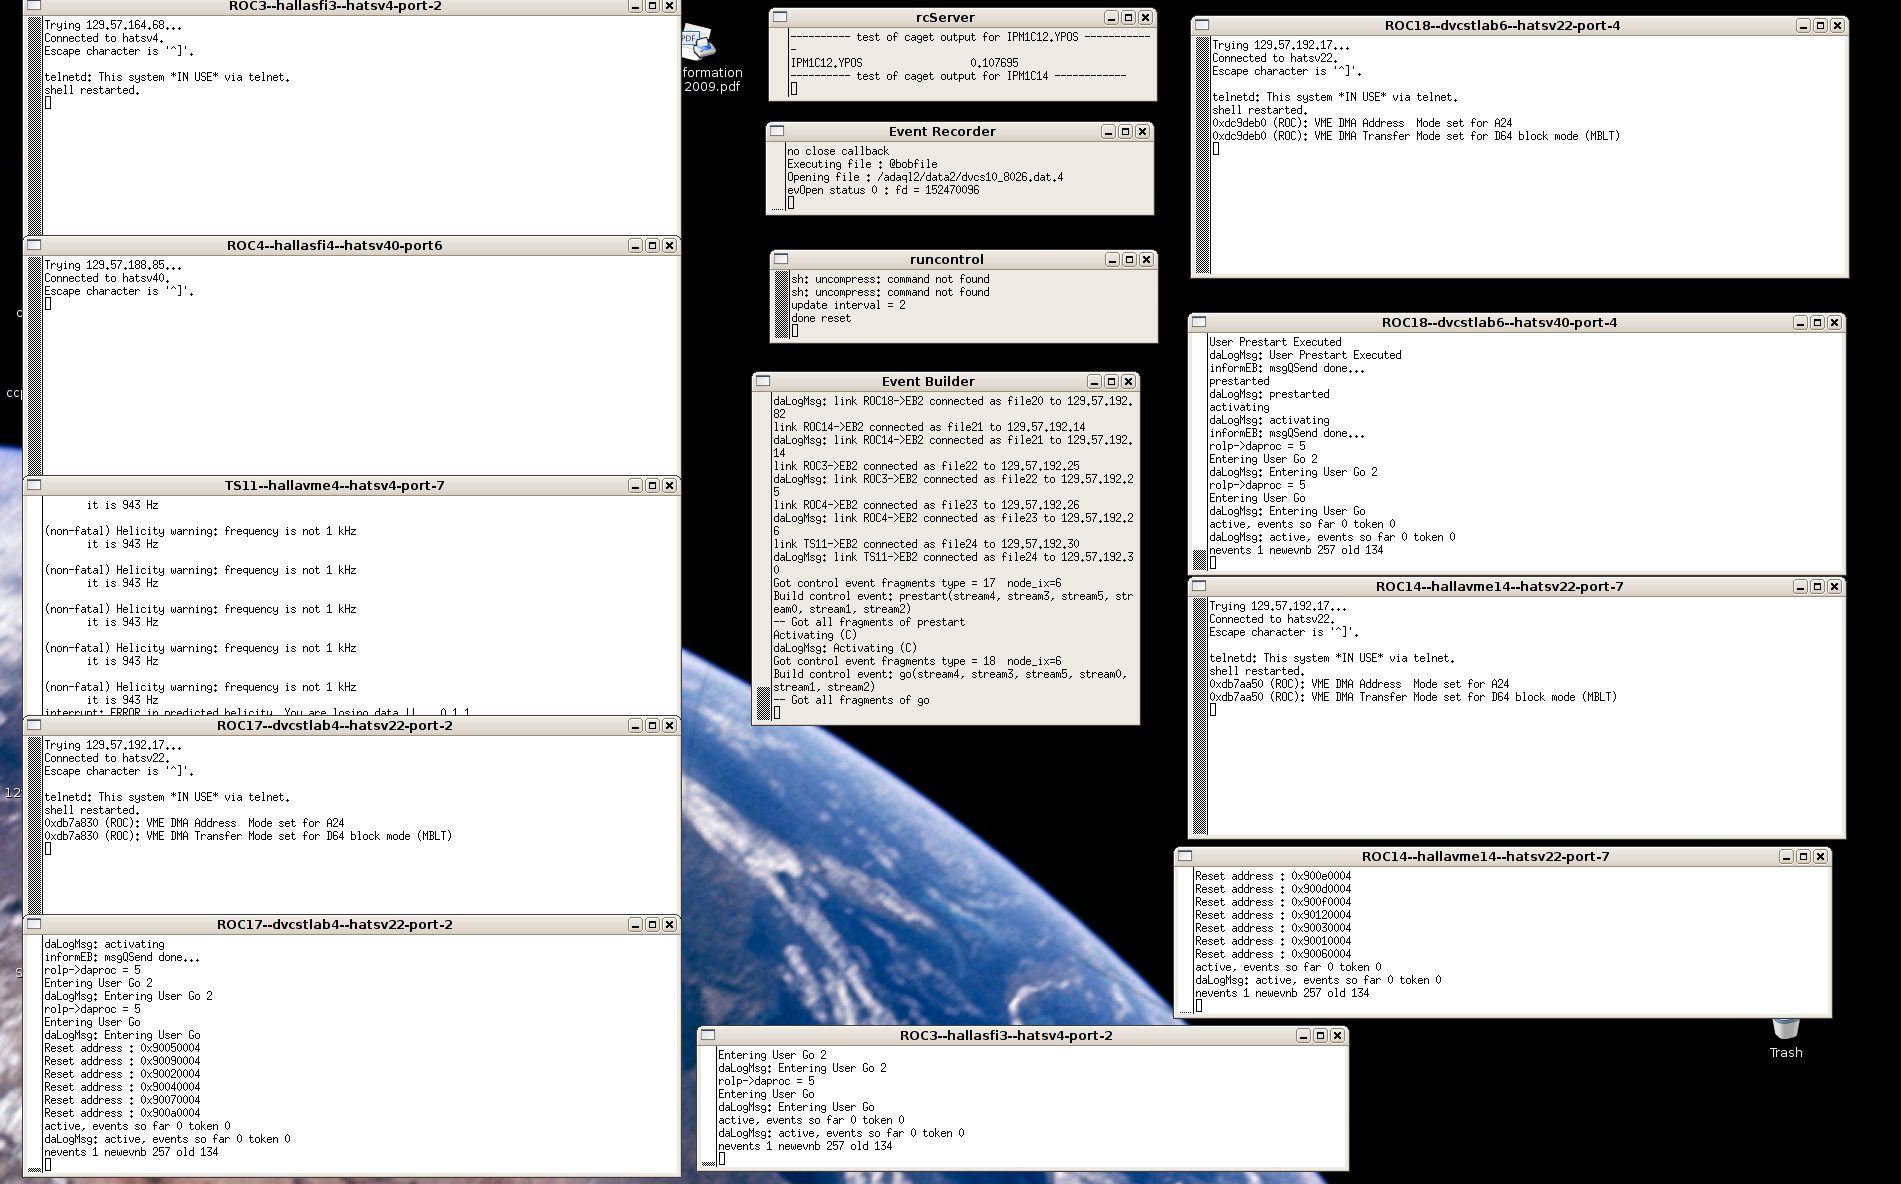Open menu icon of bottom ROC3 window showing 'Entering User Go'
The height and width of the screenshot is (1184, 1901).
tap(708, 1035)
